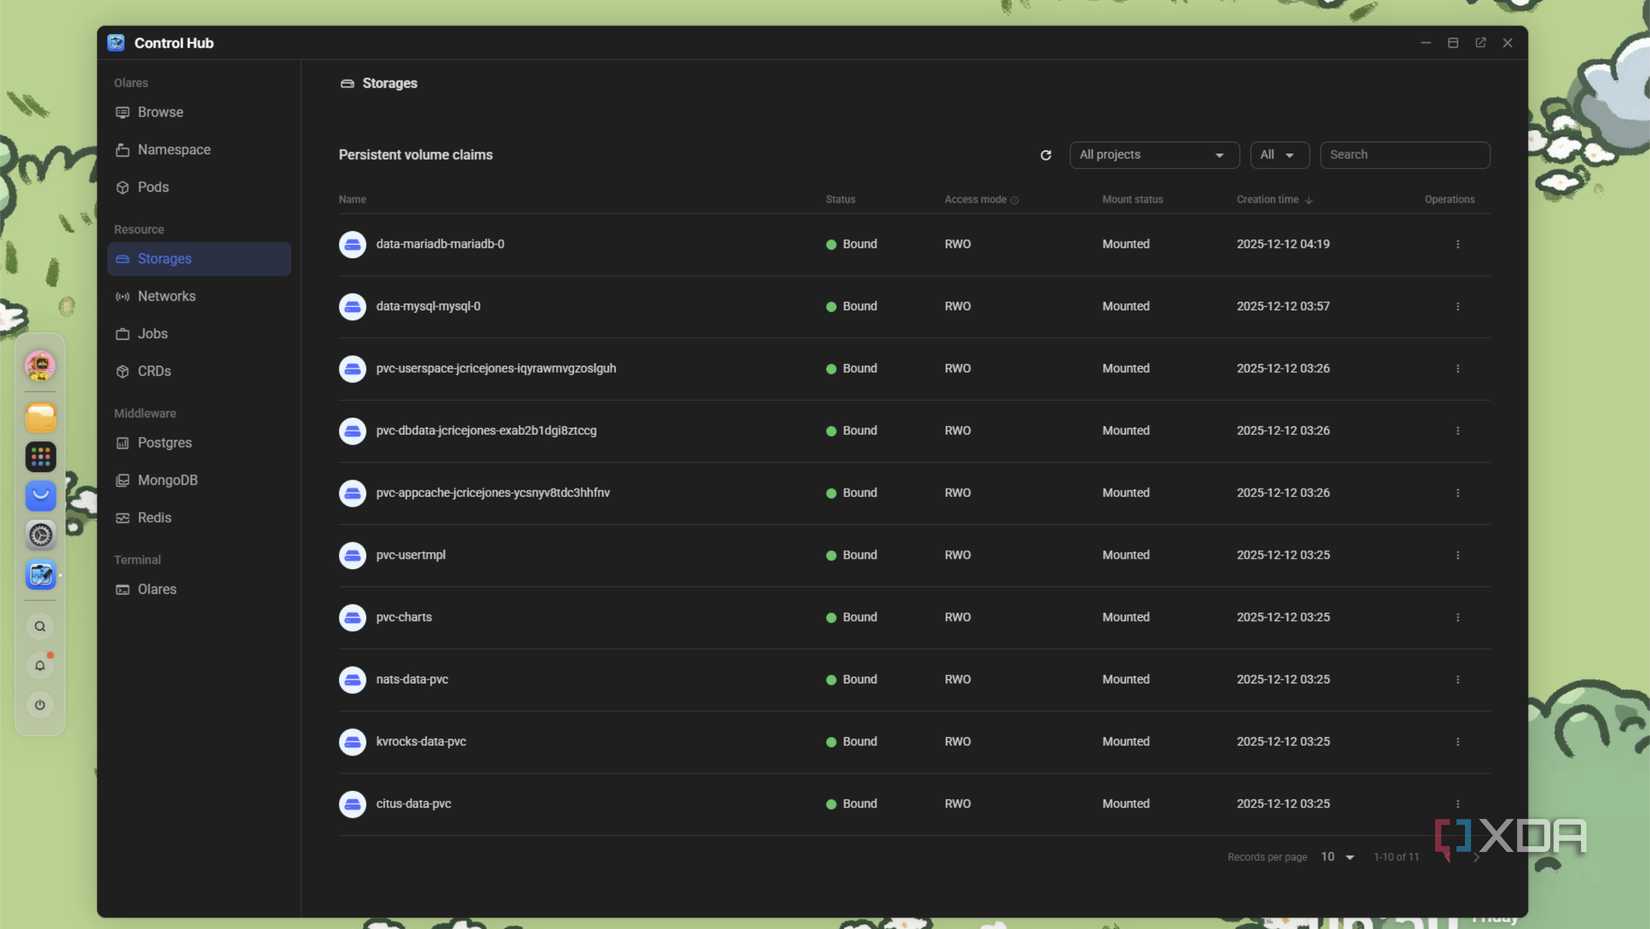The height and width of the screenshot is (929, 1650).
Task: Open MongoDB middleware page
Action: click(x=199, y=480)
